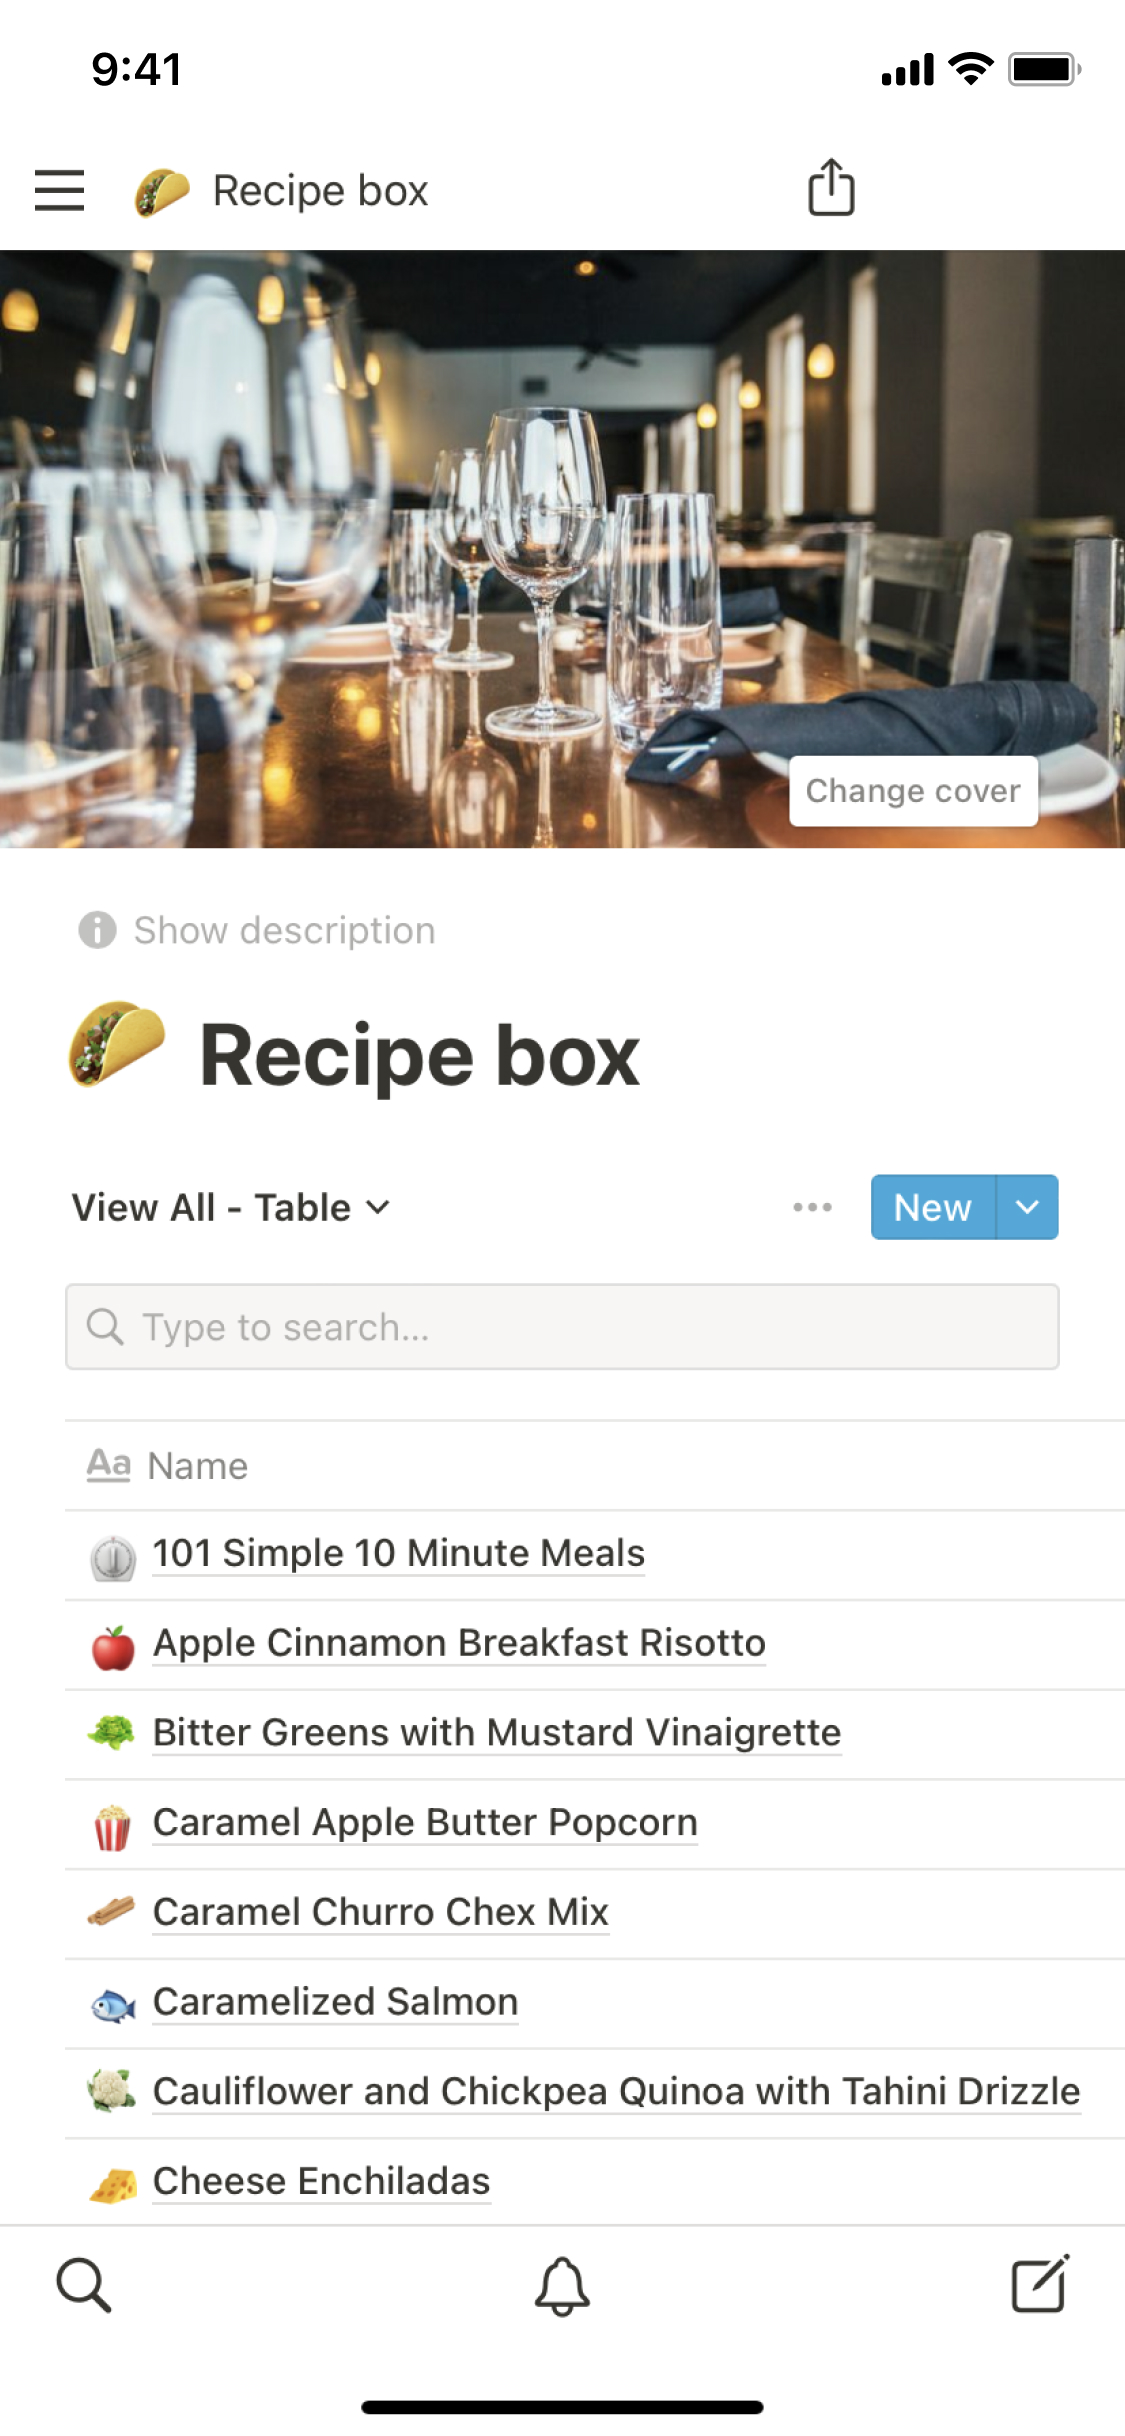
Task: Expand the New button dropdown arrow
Action: click(1027, 1207)
